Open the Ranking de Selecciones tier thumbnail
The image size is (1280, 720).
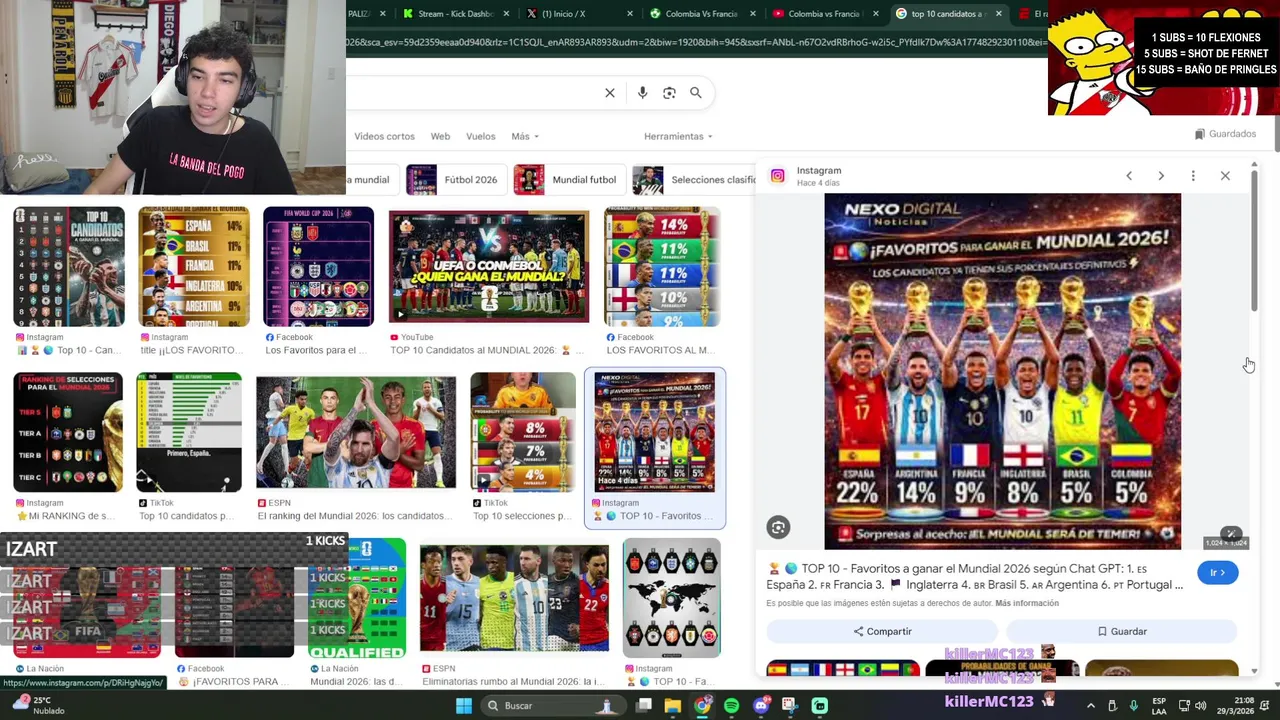click(x=68, y=432)
